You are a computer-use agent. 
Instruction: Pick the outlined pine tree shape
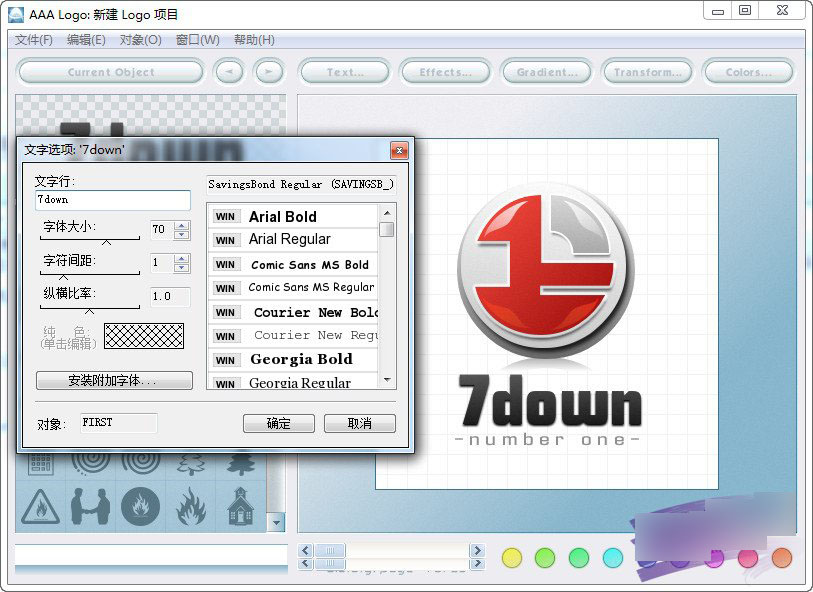(x=191, y=464)
